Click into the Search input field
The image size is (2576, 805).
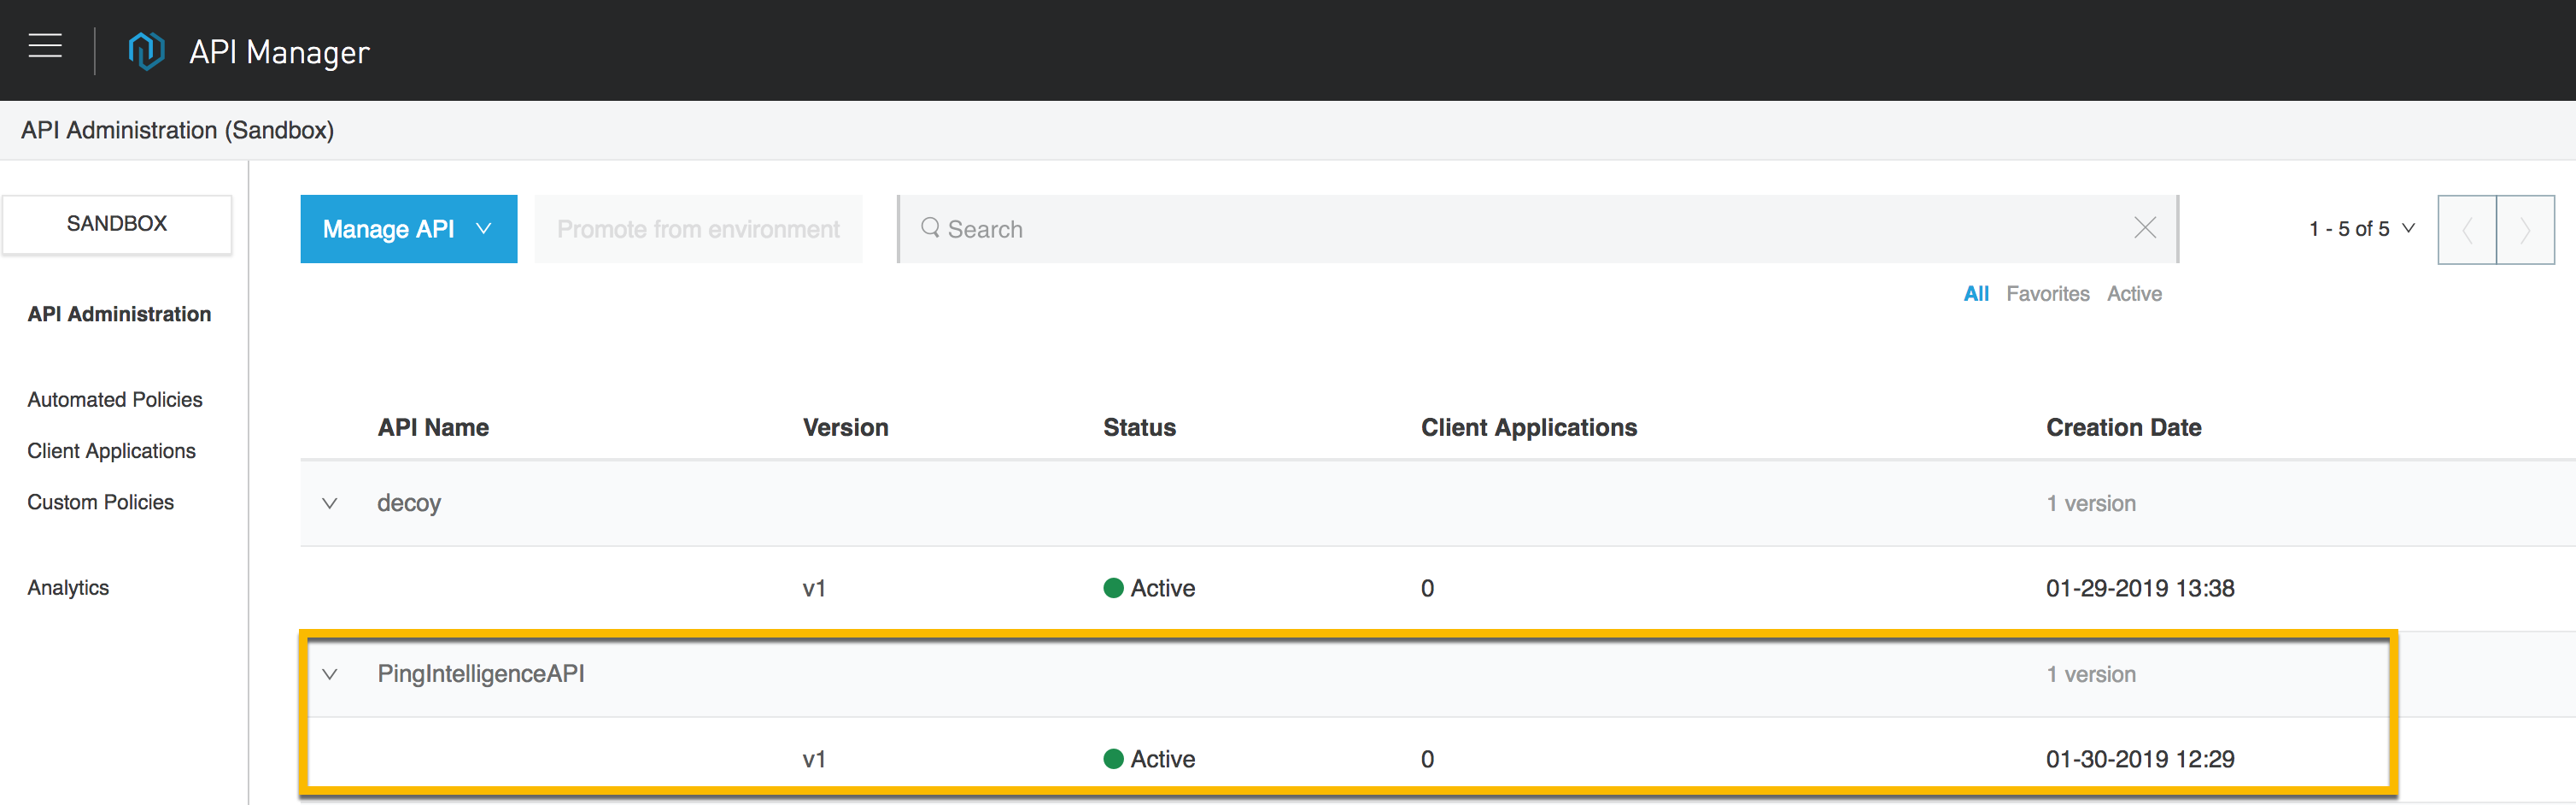1500,229
